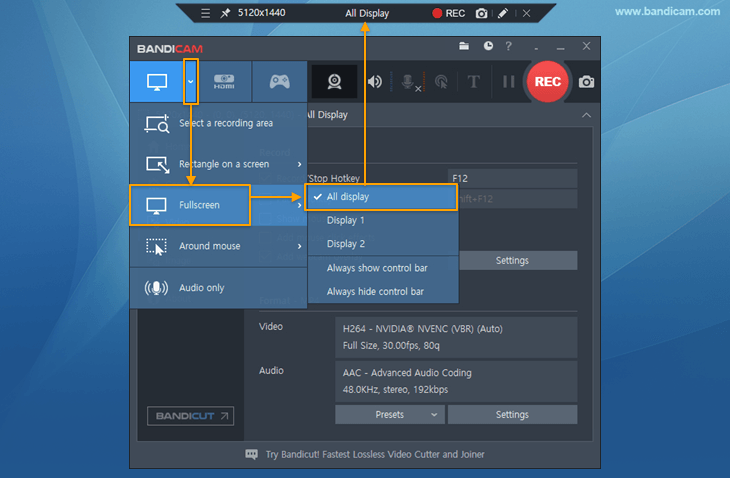Select Always show control bar
The height and width of the screenshot is (478, 730).
pyautogui.click(x=383, y=268)
